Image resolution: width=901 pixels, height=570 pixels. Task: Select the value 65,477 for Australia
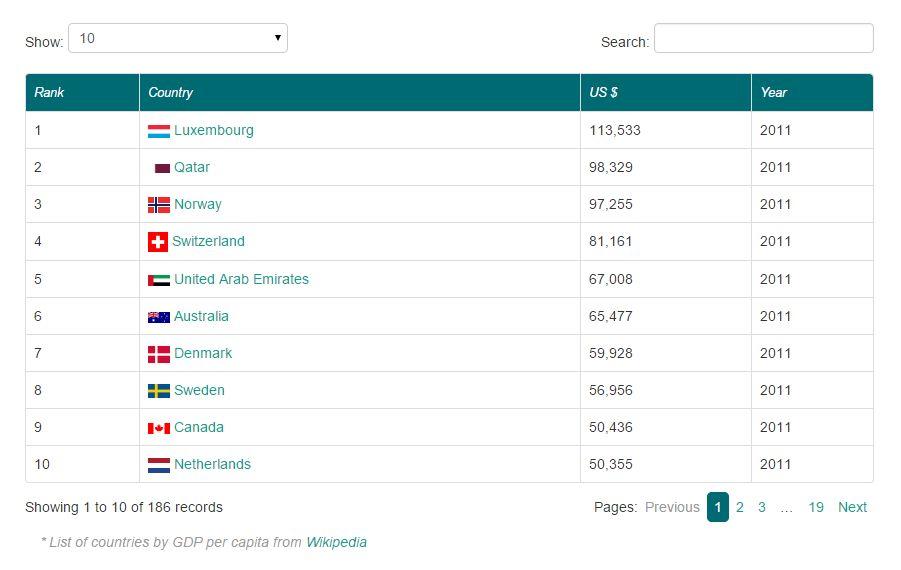pos(610,316)
